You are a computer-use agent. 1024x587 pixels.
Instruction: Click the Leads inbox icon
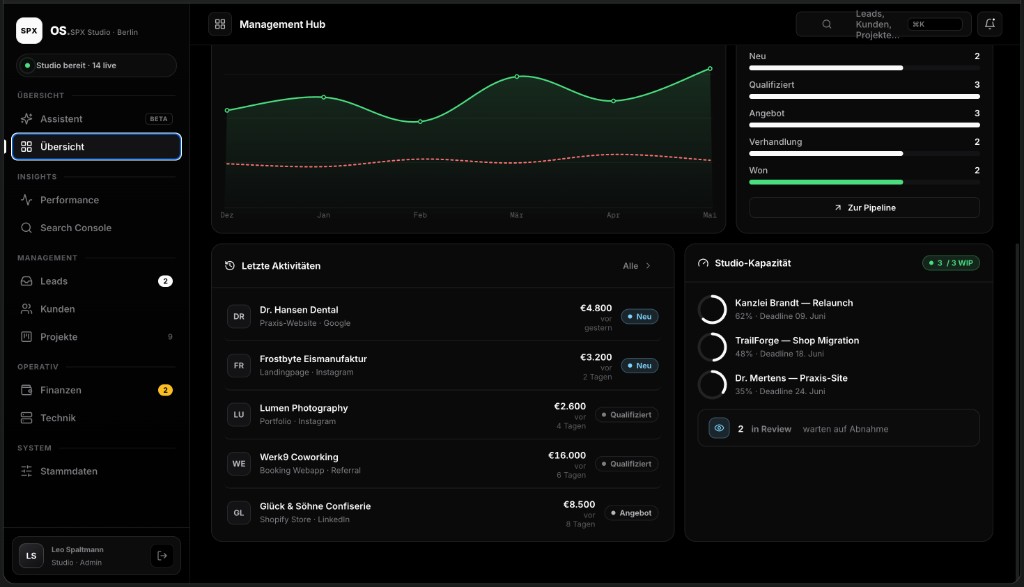pos(26,281)
